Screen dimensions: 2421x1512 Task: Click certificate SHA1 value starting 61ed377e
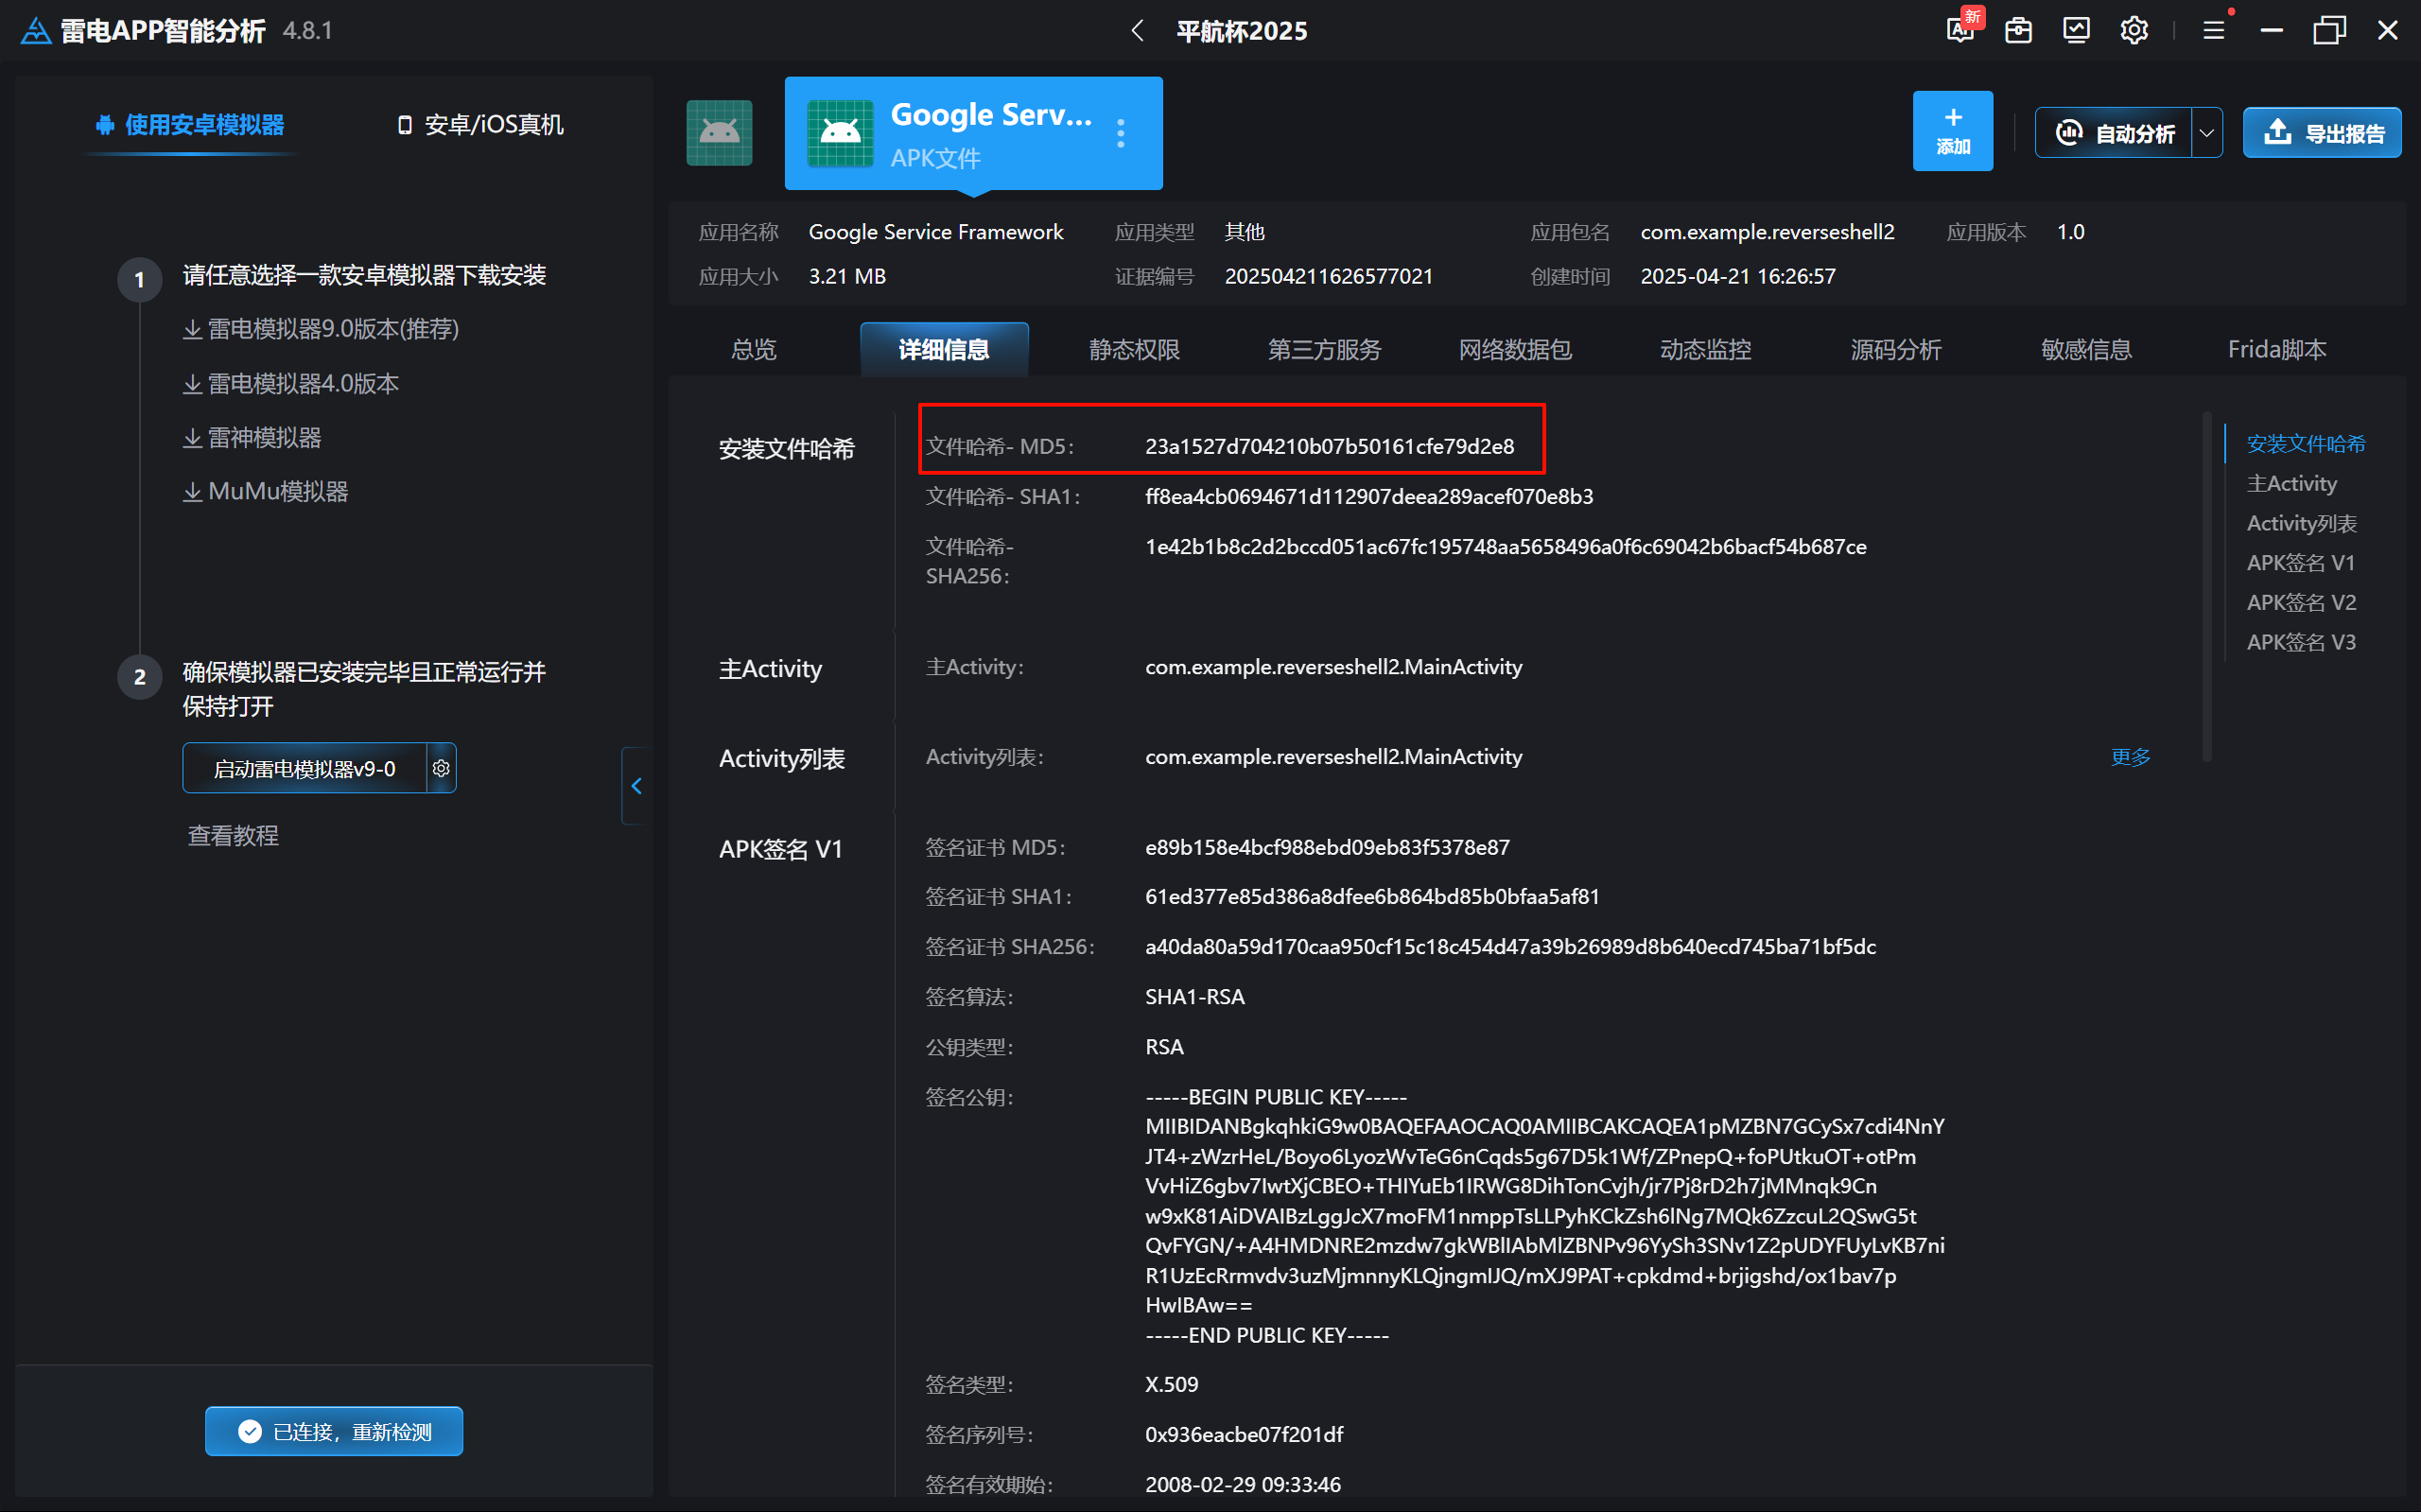click(1372, 896)
